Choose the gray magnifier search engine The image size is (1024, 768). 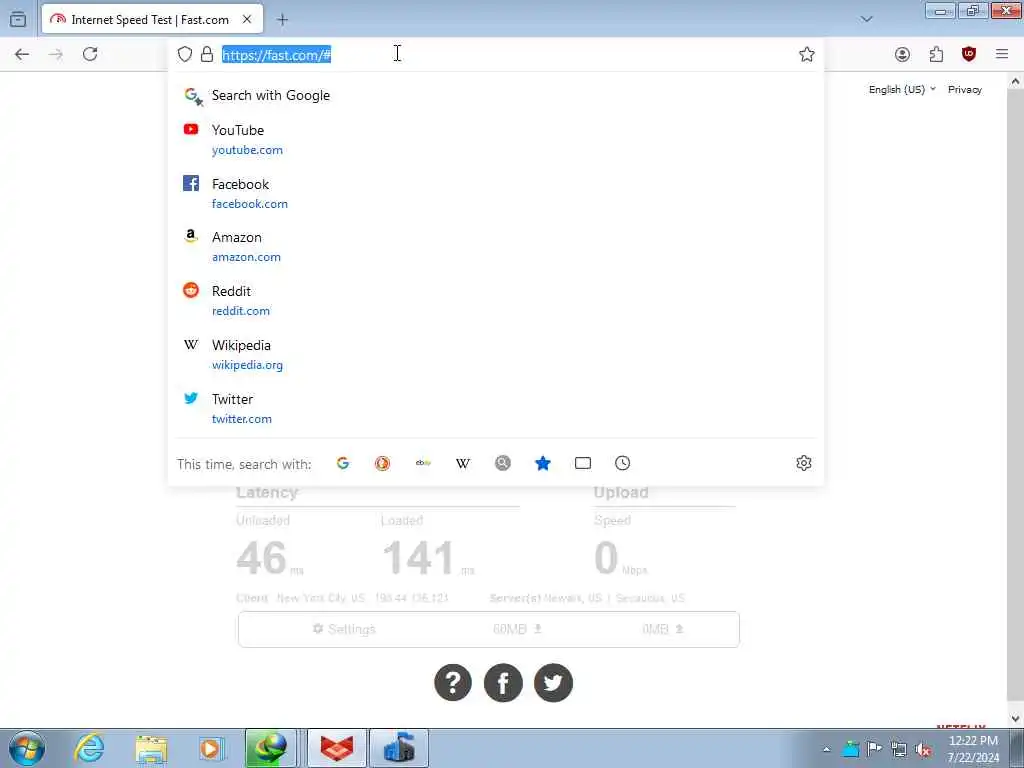click(503, 463)
